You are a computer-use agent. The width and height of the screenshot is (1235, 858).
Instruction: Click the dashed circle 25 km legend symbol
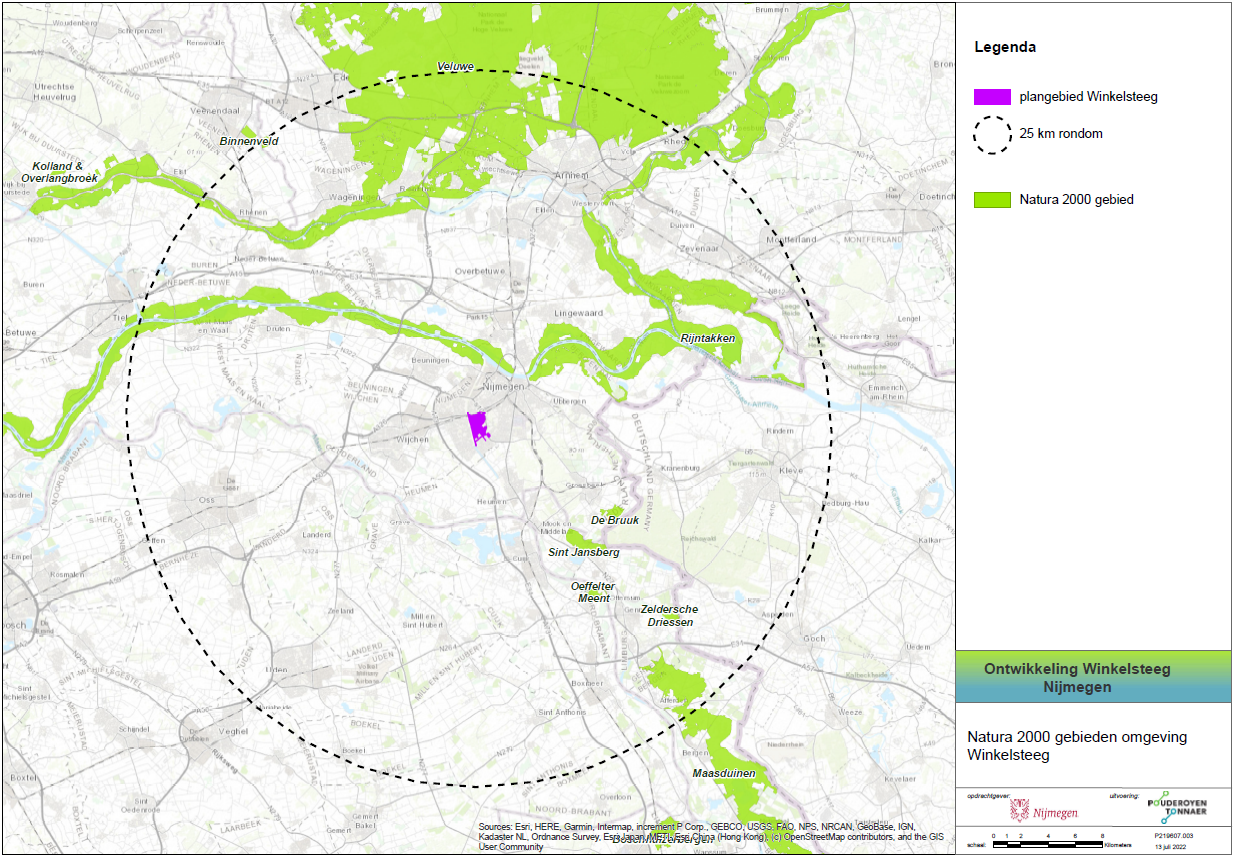pos(991,135)
